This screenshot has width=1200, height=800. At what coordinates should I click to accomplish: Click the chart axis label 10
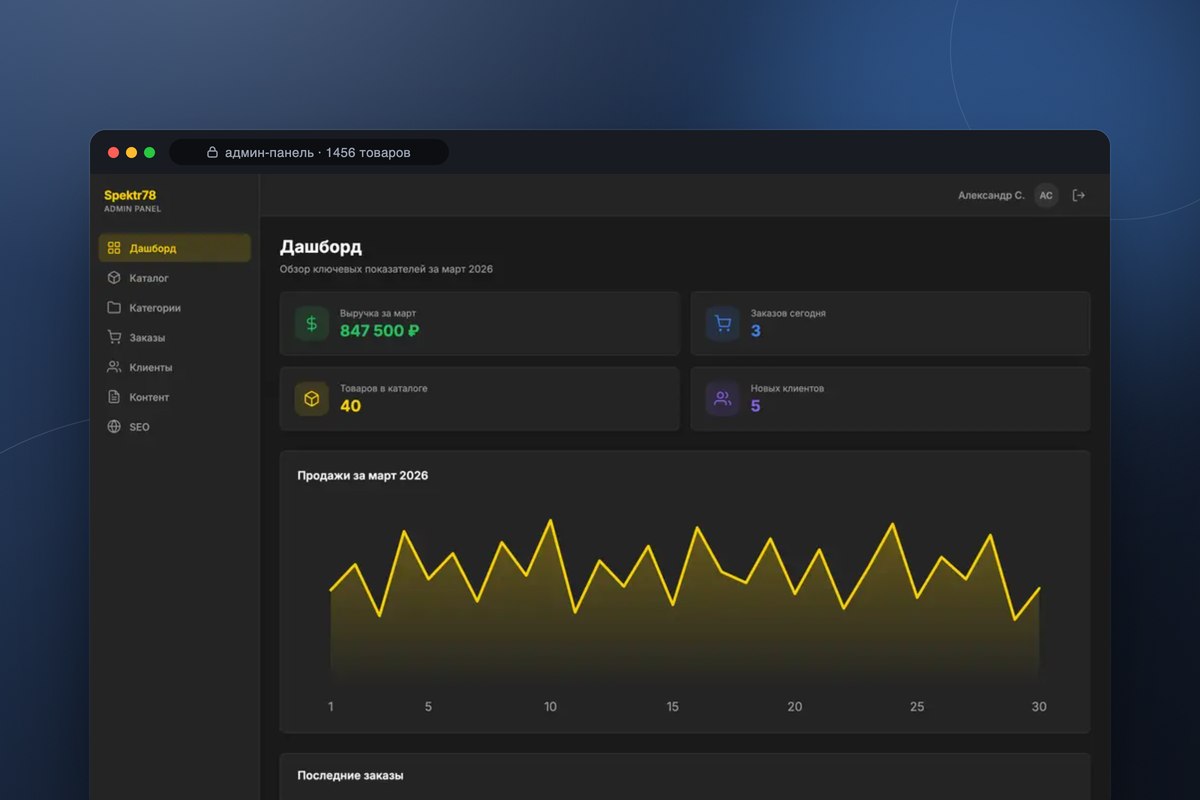550,707
